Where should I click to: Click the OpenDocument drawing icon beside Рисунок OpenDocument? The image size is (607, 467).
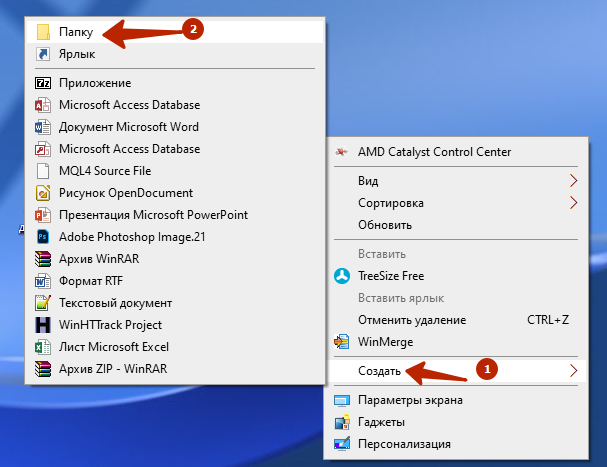pyautogui.click(x=43, y=193)
